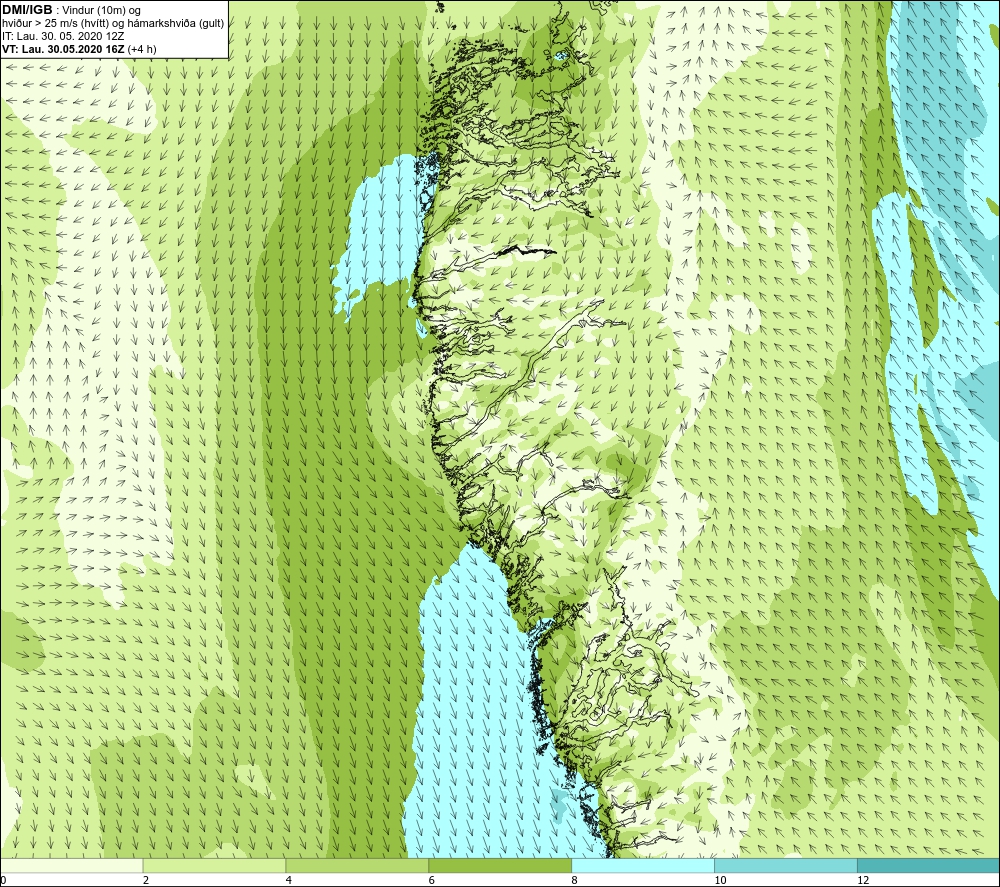Click the scale label '0'
1000x887 pixels.
(x=3, y=880)
